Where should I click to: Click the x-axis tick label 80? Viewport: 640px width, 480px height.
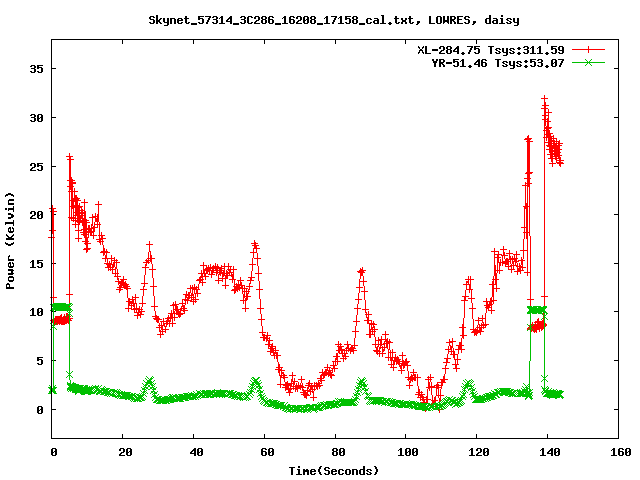coord(338,452)
